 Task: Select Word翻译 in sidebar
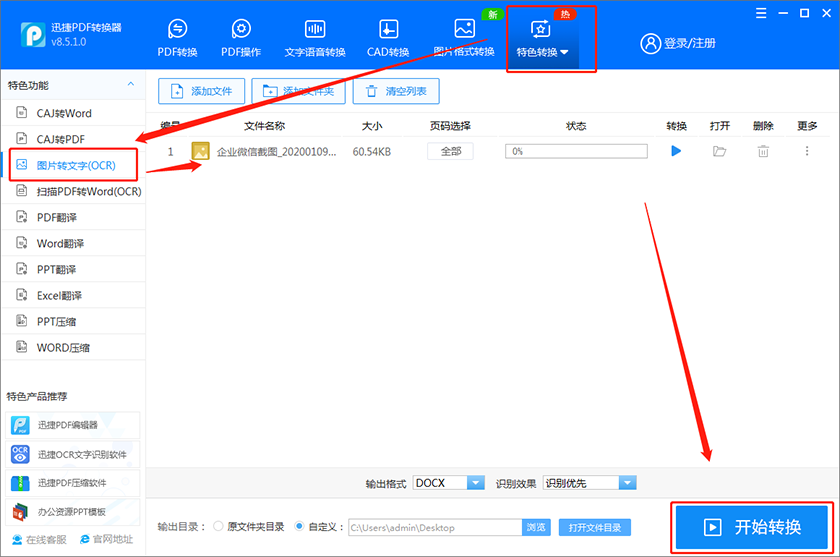coord(74,243)
